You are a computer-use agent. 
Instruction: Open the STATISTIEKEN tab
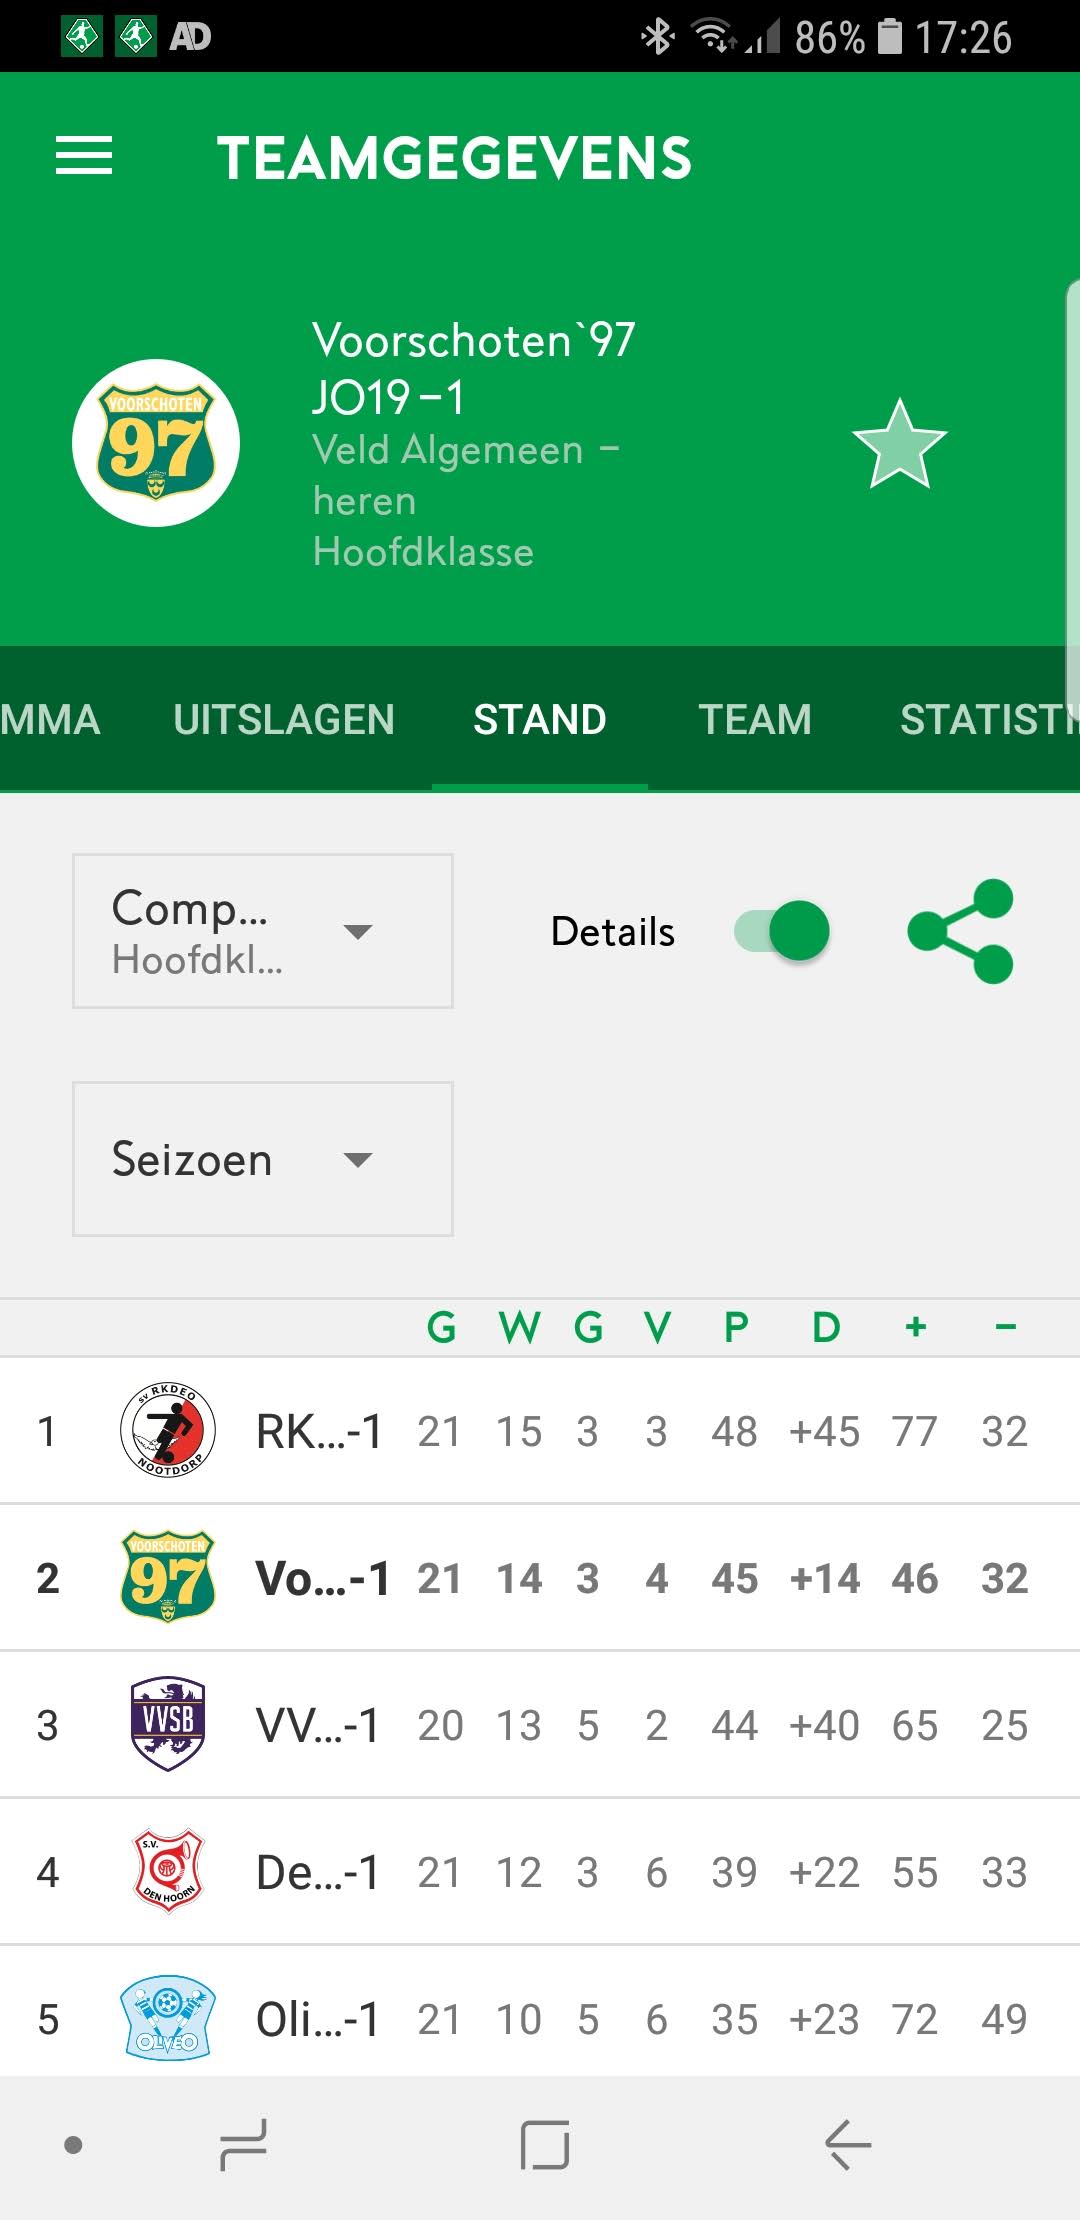point(989,720)
